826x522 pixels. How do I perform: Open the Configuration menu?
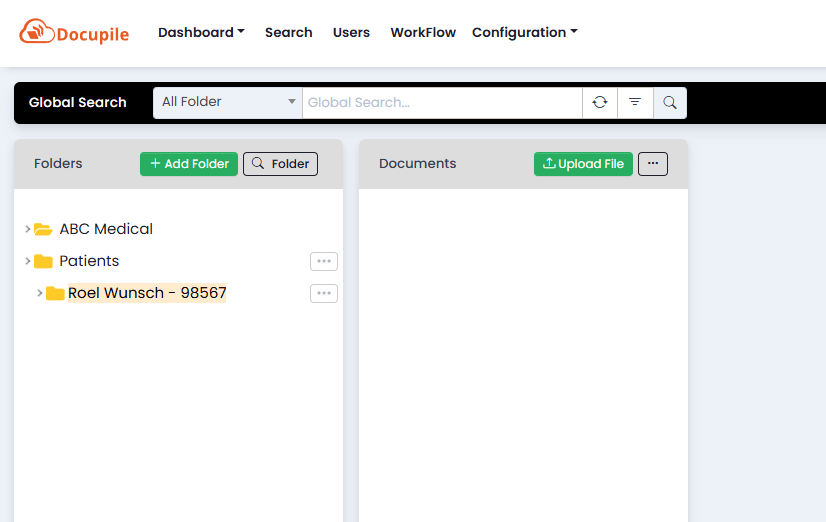click(524, 32)
